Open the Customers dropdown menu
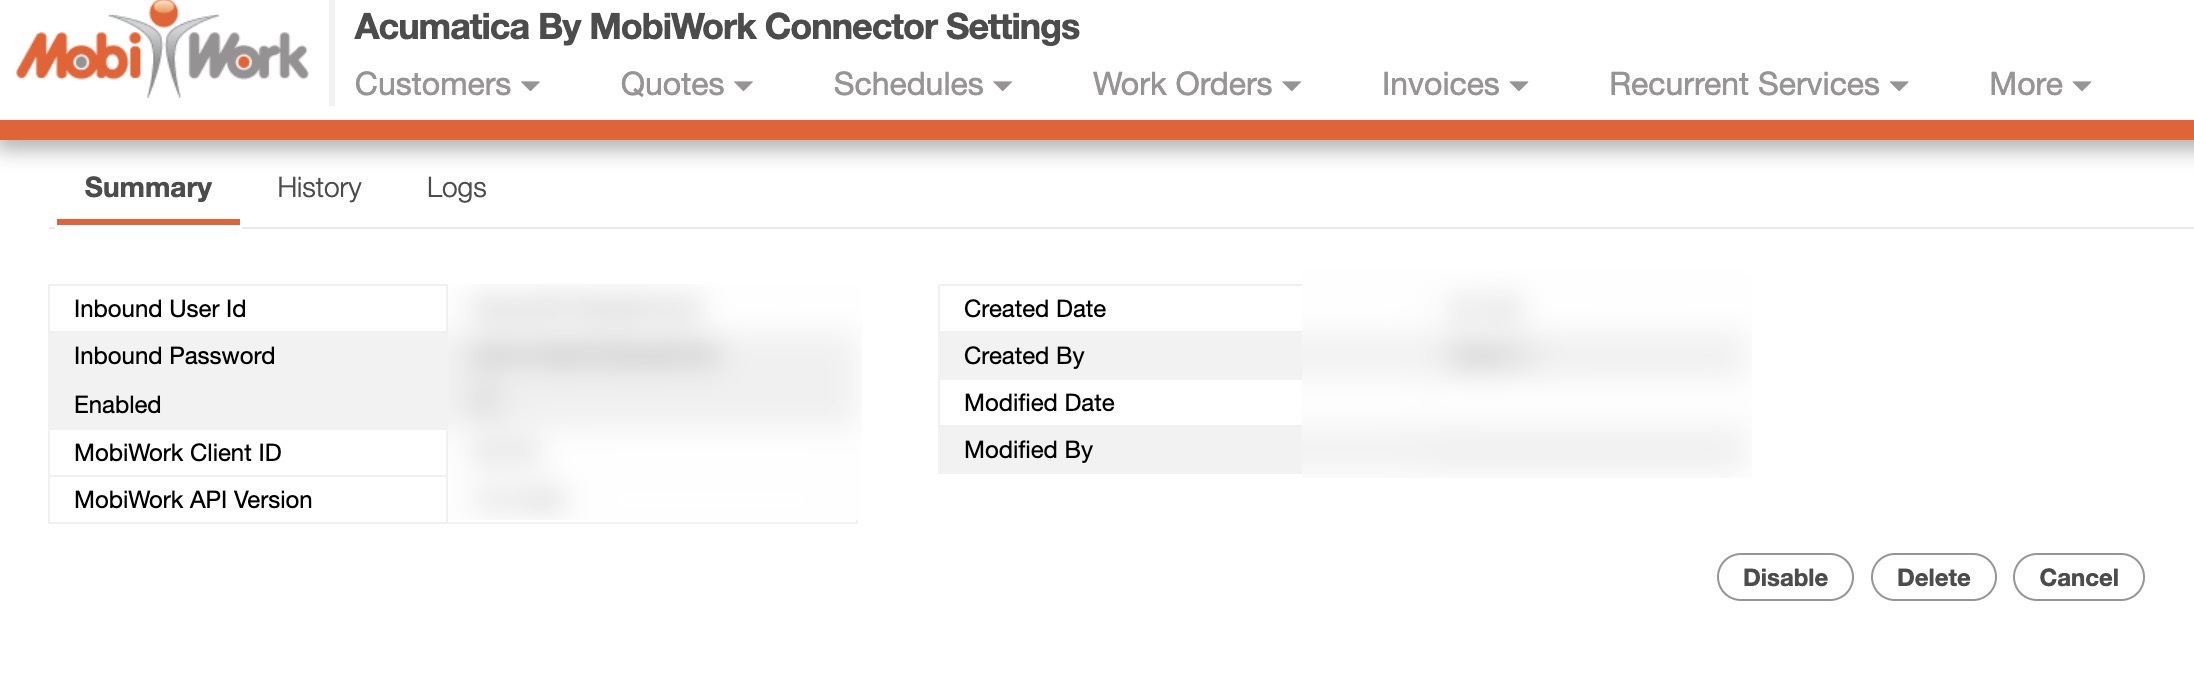Image resolution: width=2194 pixels, height=678 pixels. coord(447,85)
